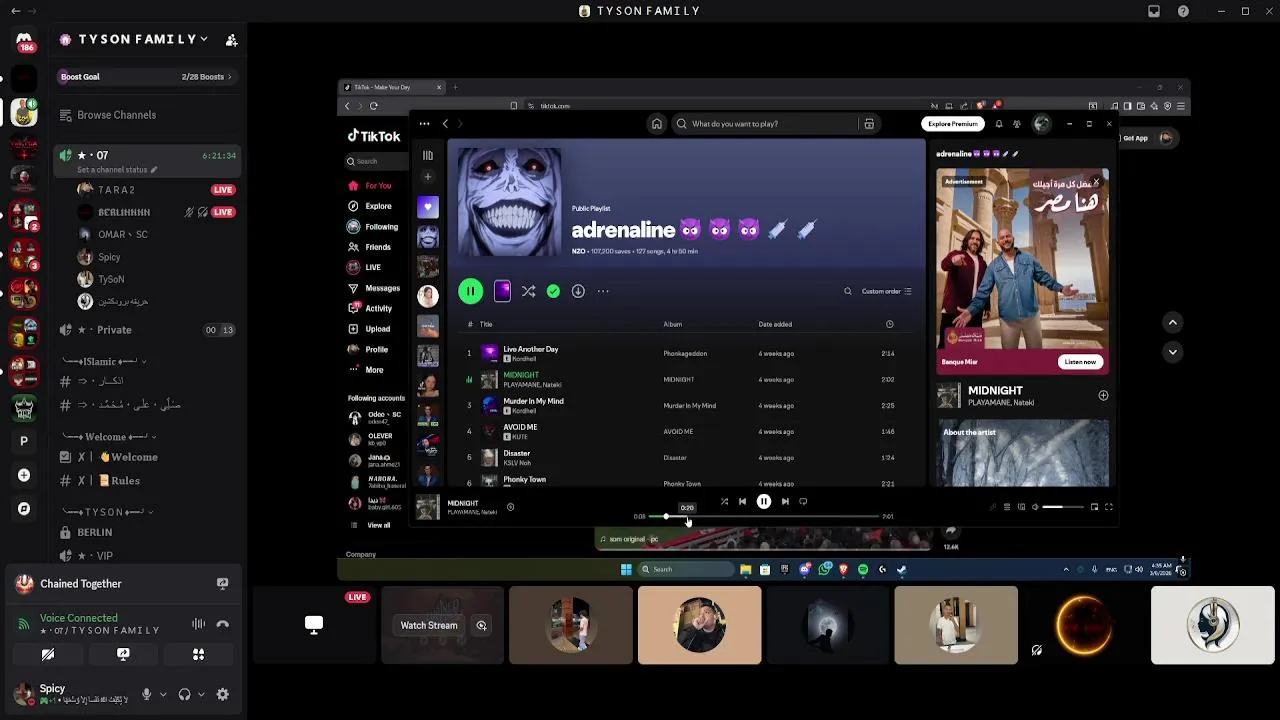Mute the Discord microphone
The image size is (1280, 720).
[x=146, y=694]
